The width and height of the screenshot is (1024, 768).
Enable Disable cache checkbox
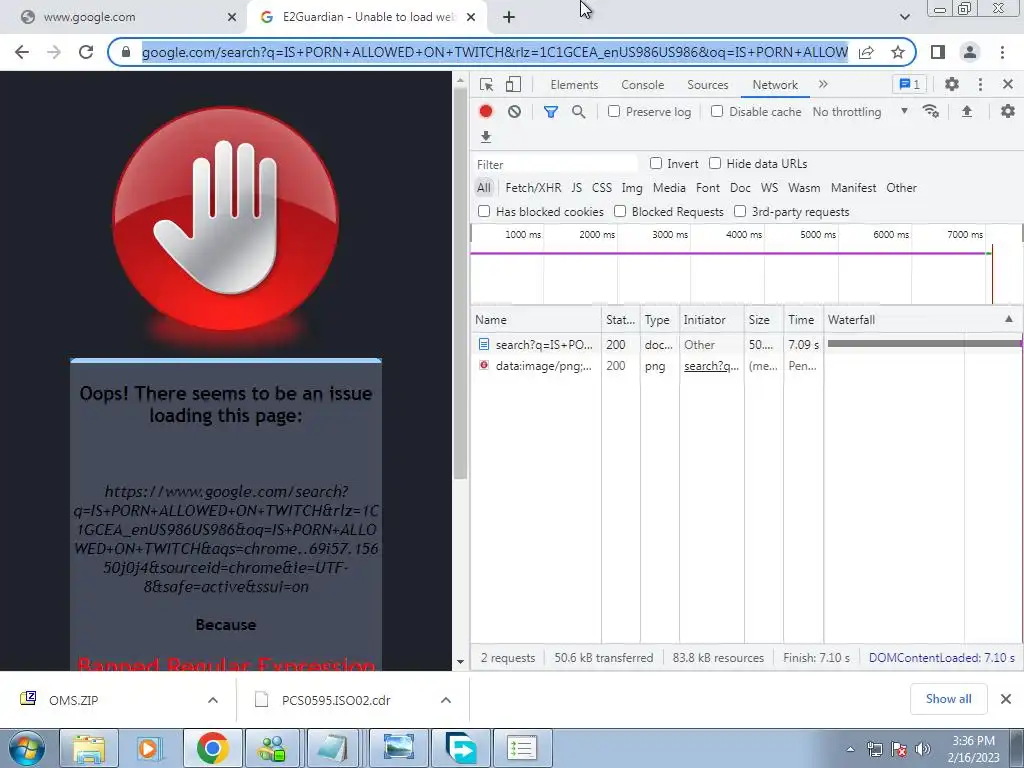point(717,112)
